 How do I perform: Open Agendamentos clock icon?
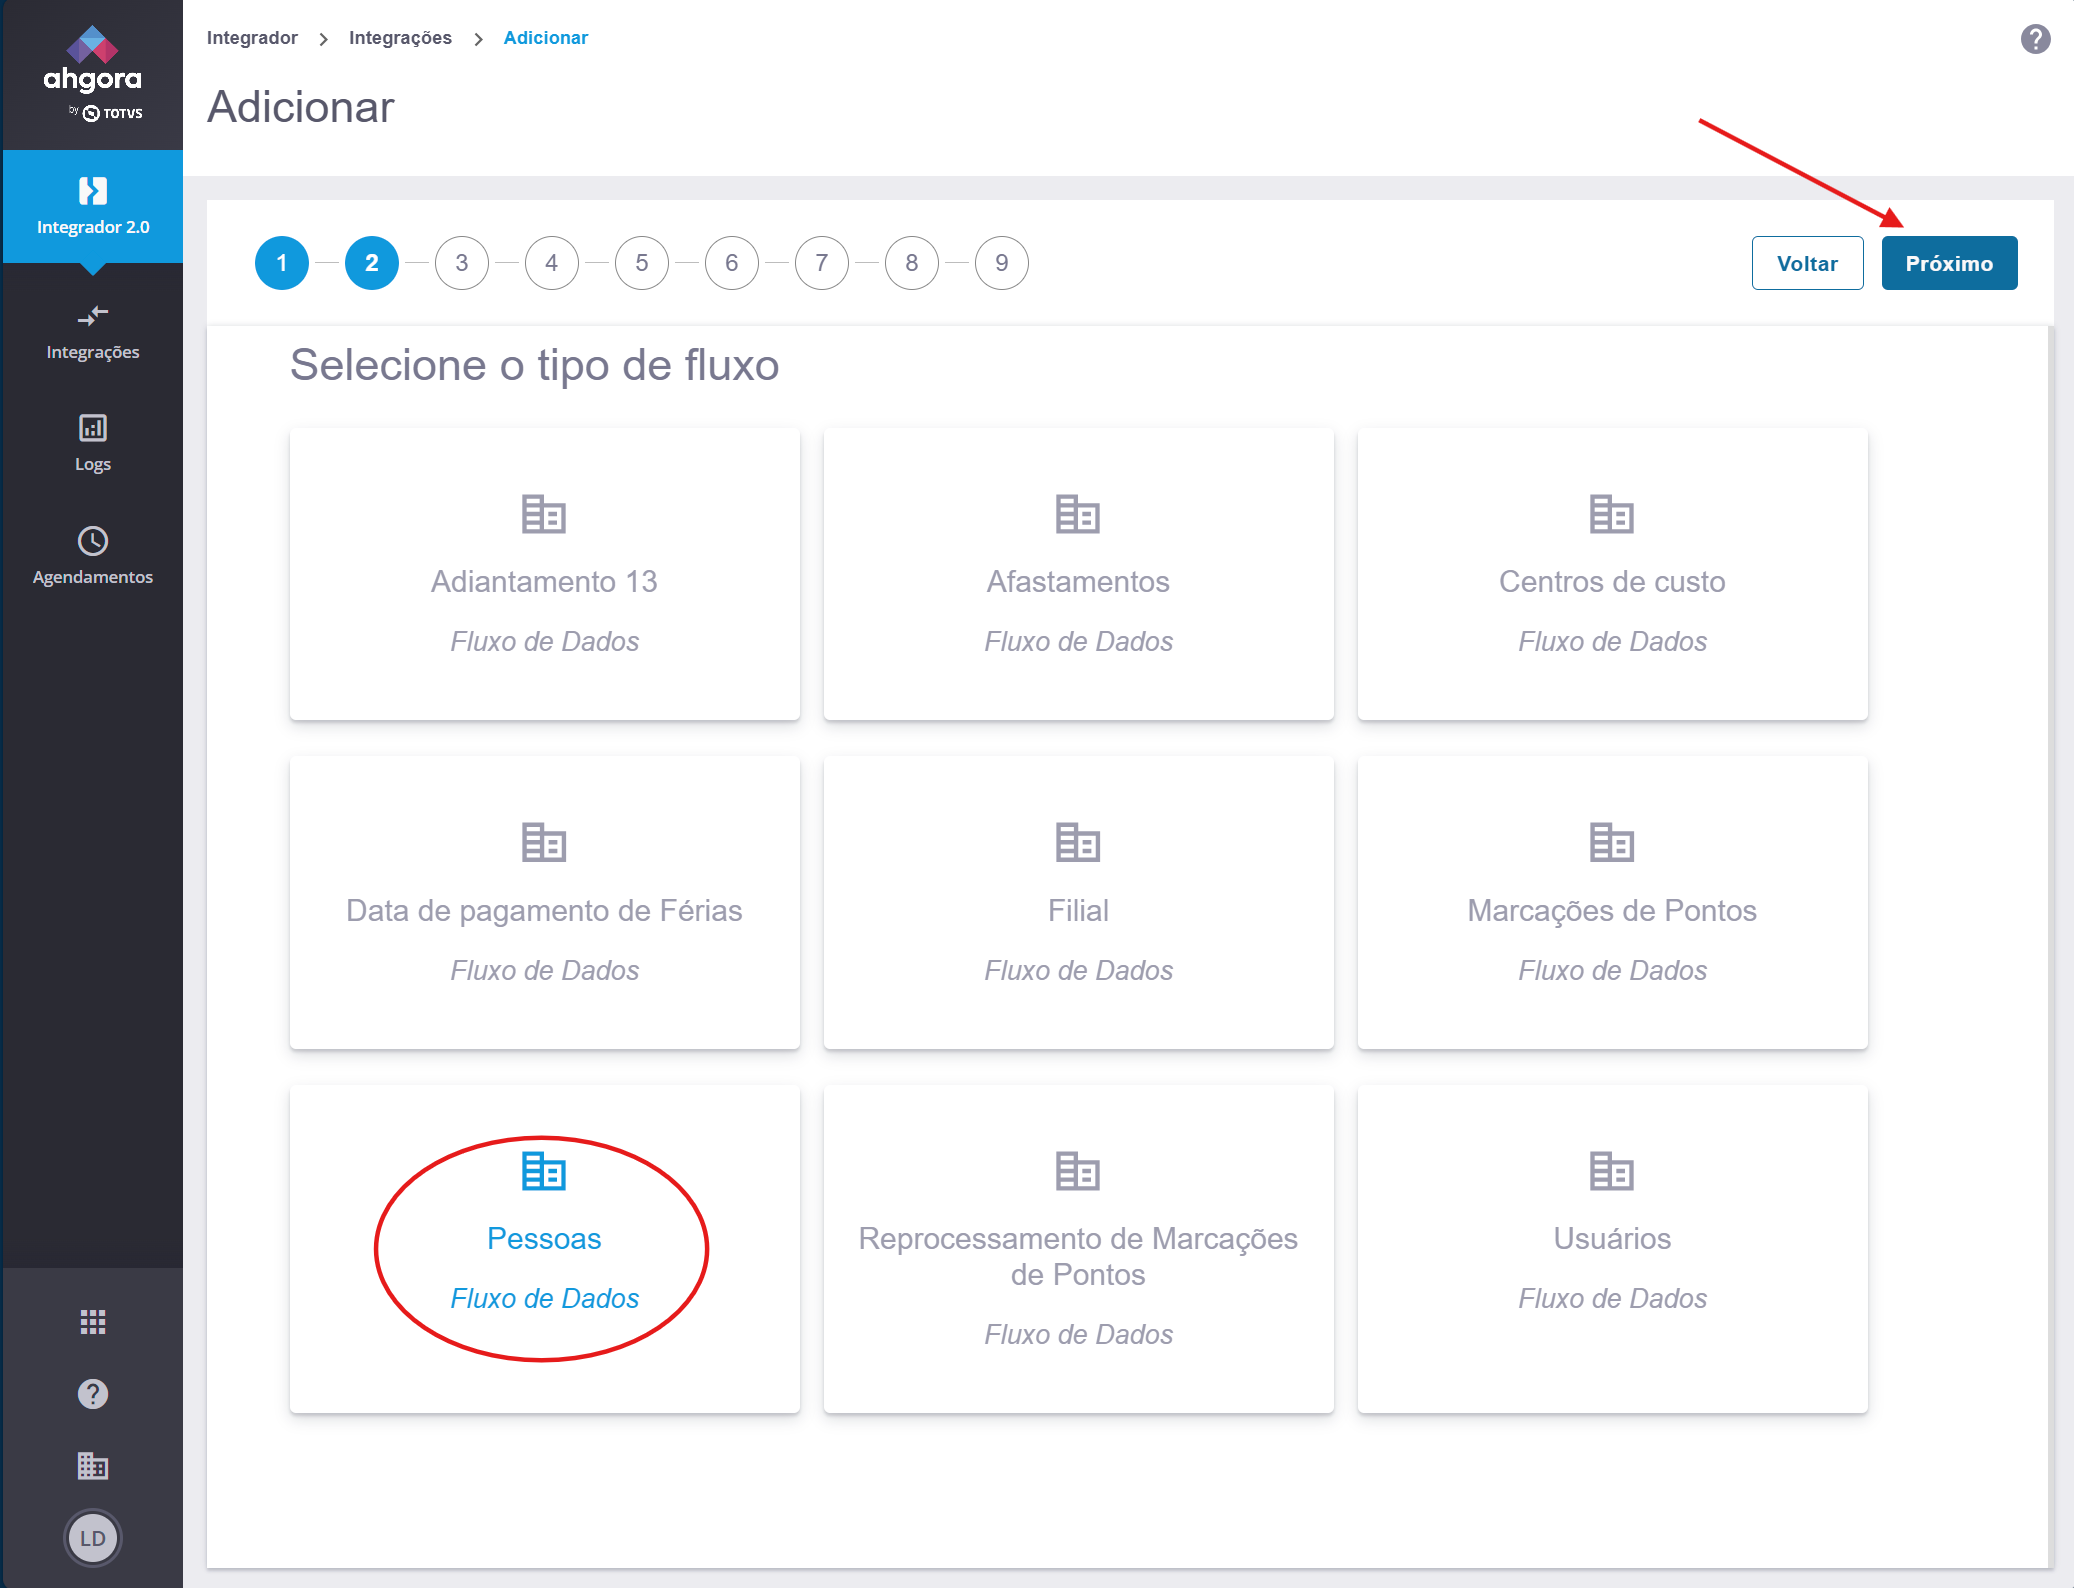[93, 554]
